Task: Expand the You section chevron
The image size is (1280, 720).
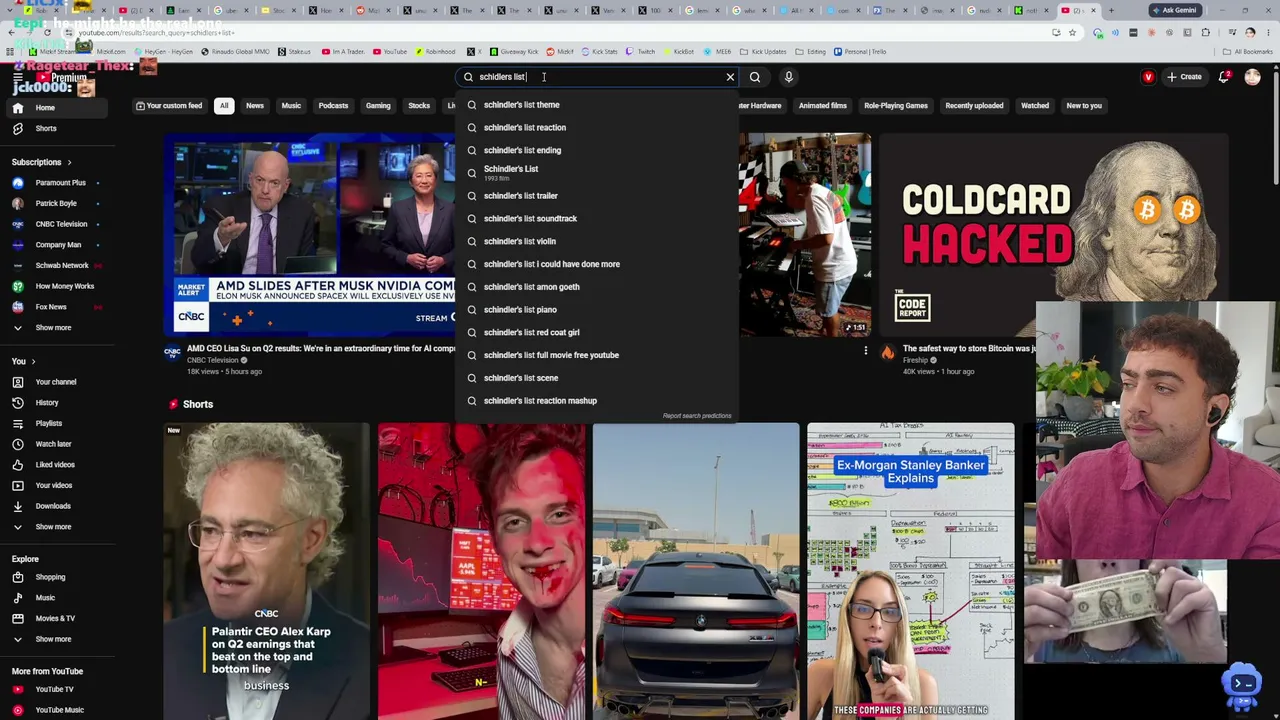Action: tap(33, 361)
